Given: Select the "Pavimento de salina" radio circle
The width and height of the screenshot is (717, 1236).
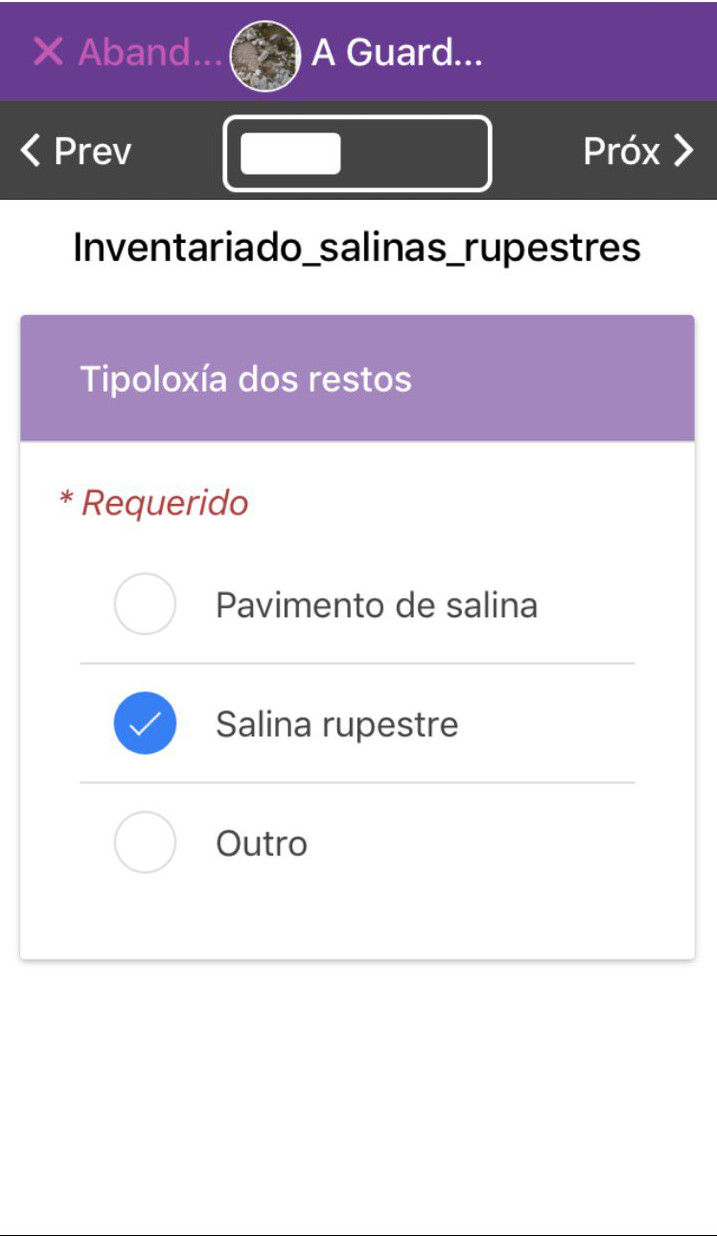Looking at the screenshot, I should click(x=145, y=604).
